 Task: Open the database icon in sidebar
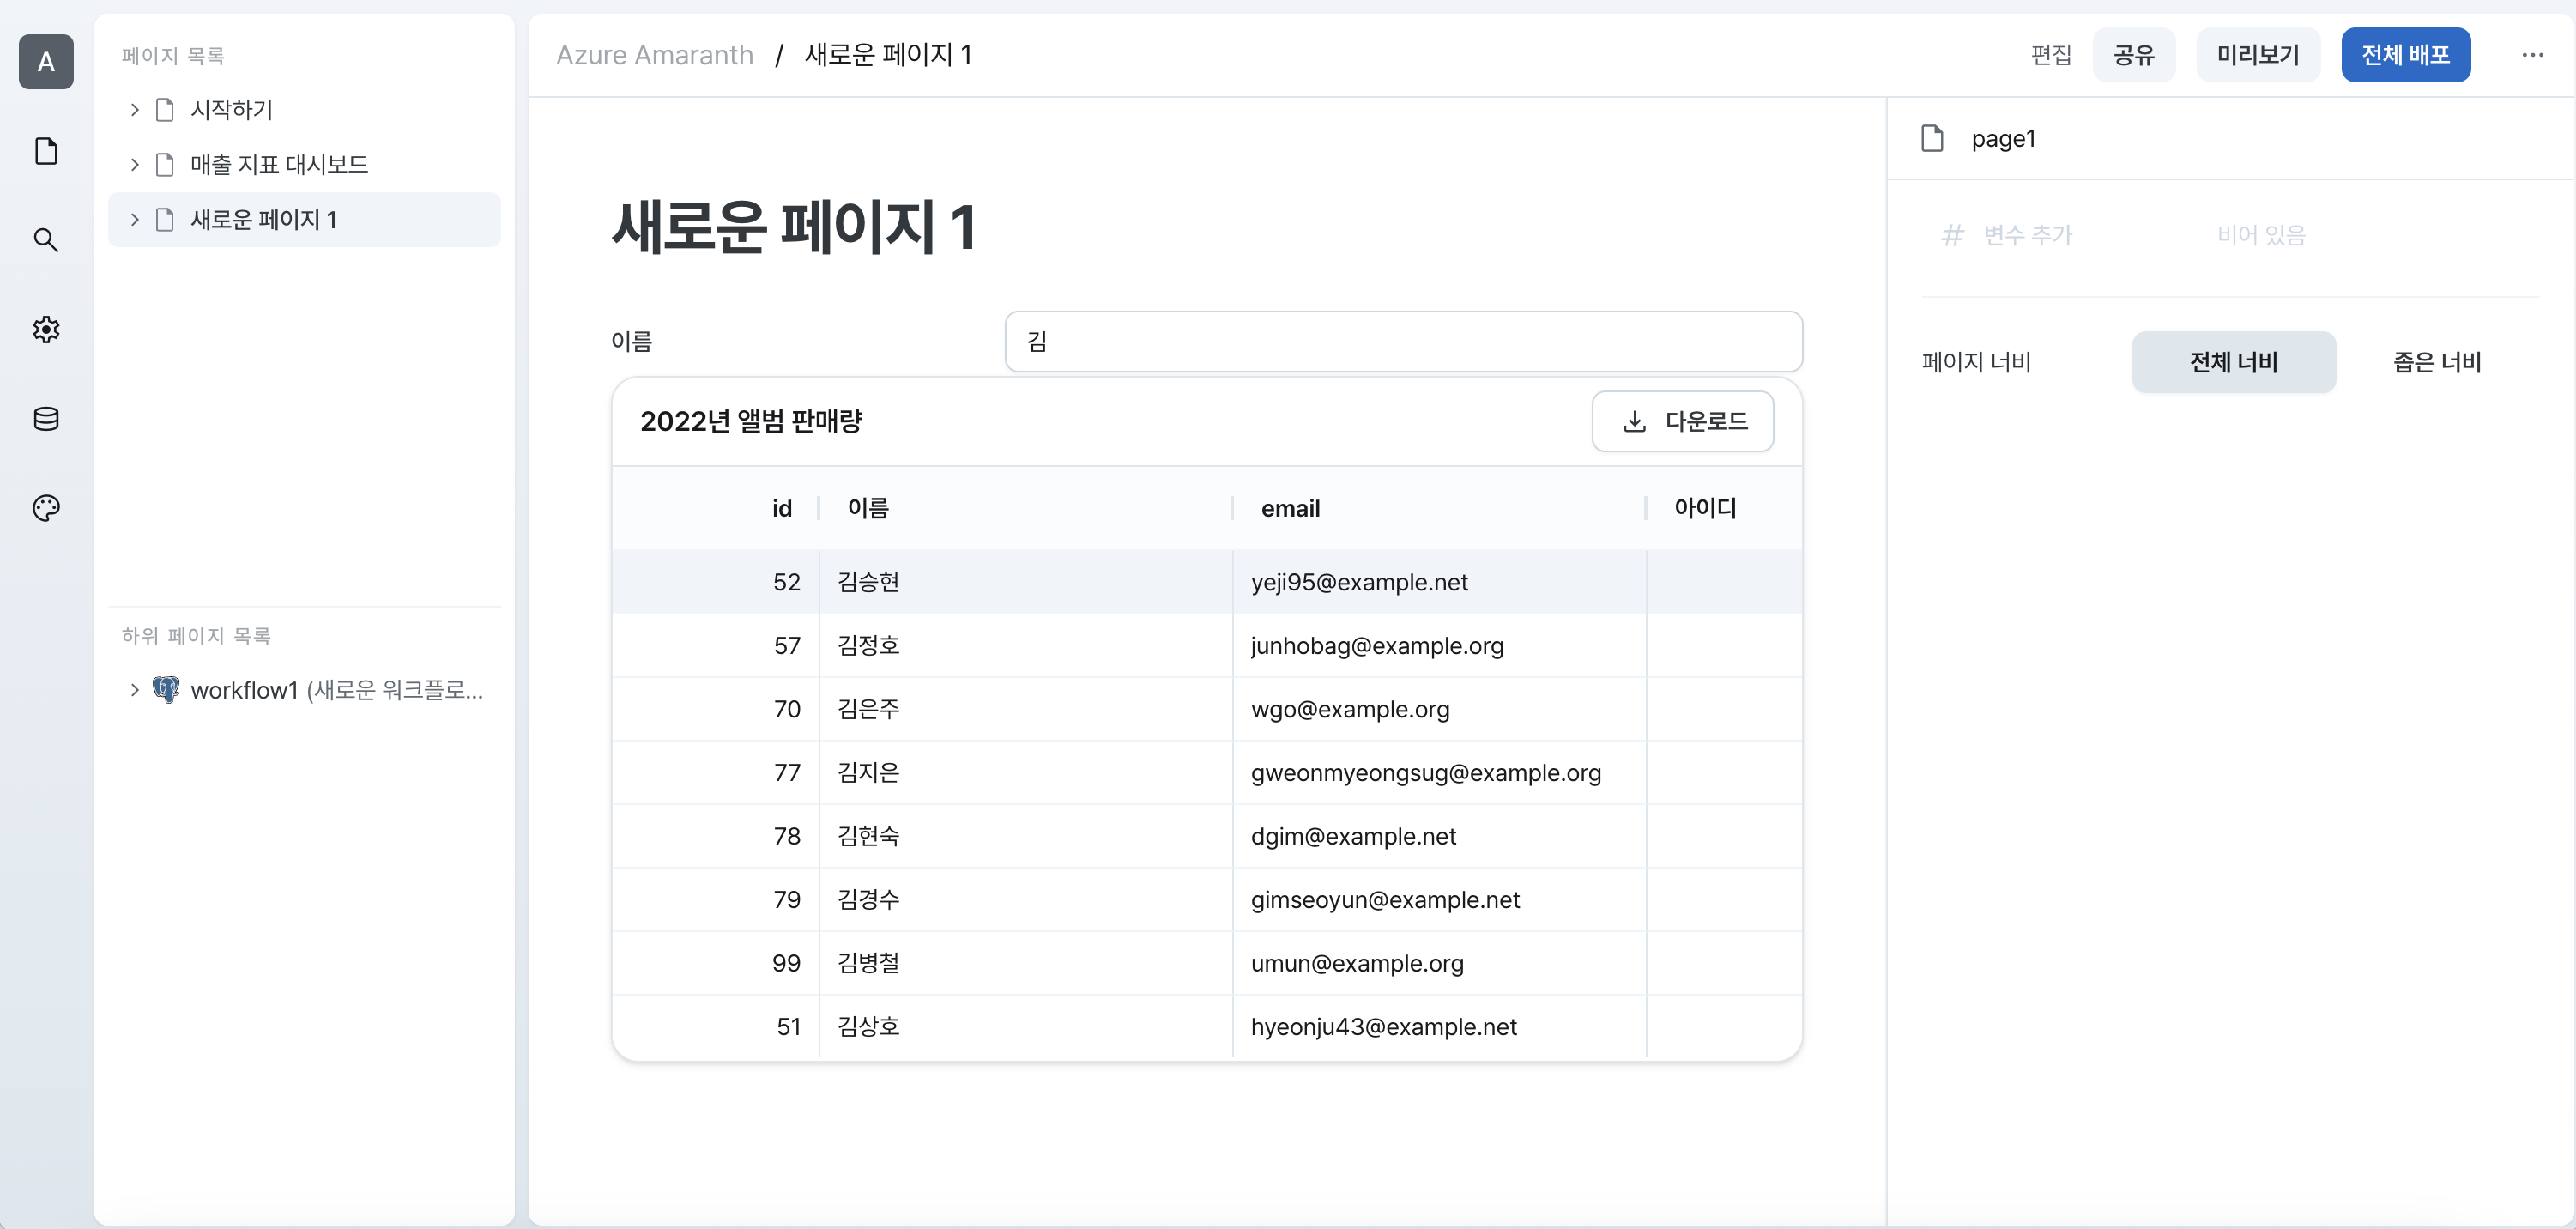coord(46,418)
